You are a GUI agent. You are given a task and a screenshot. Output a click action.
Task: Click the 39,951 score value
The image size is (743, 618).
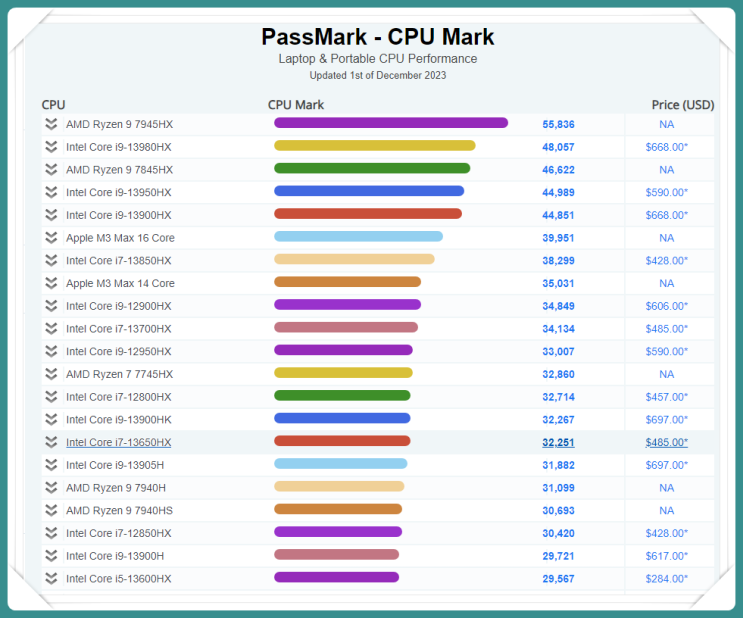pos(558,238)
